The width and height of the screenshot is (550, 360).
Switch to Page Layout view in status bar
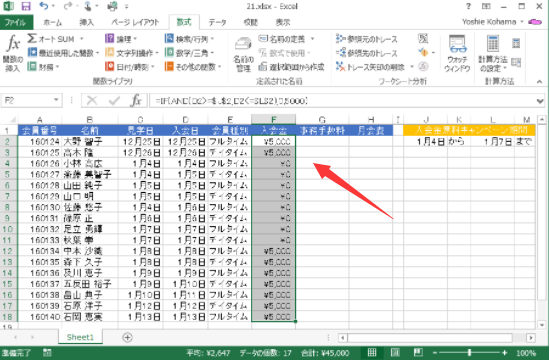[x=395, y=353]
